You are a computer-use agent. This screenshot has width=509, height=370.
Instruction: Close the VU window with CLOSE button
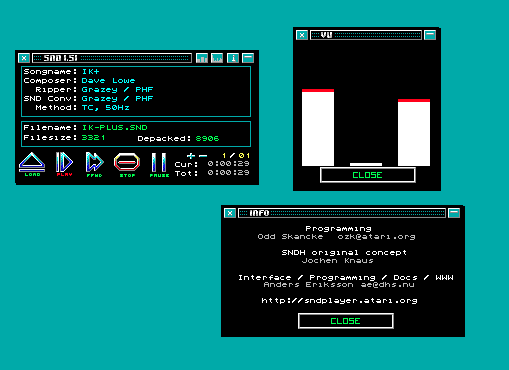point(368,175)
